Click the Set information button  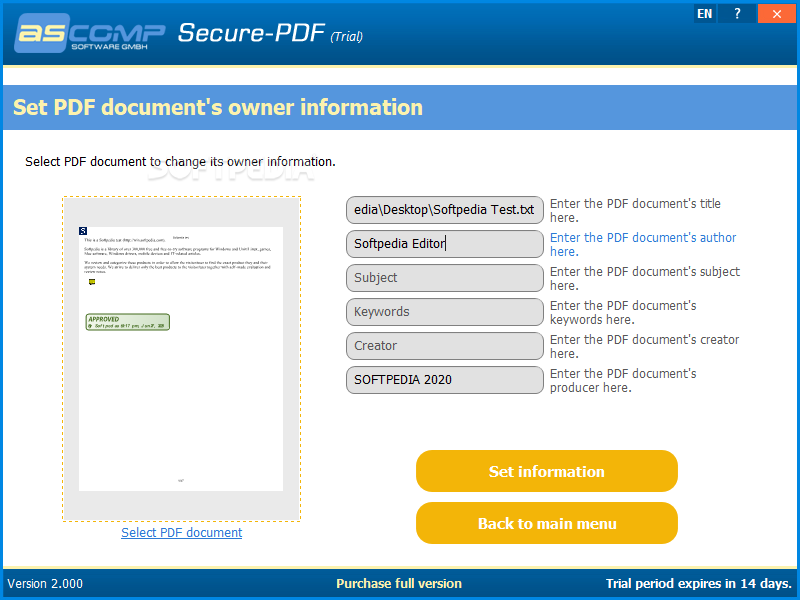(x=546, y=471)
